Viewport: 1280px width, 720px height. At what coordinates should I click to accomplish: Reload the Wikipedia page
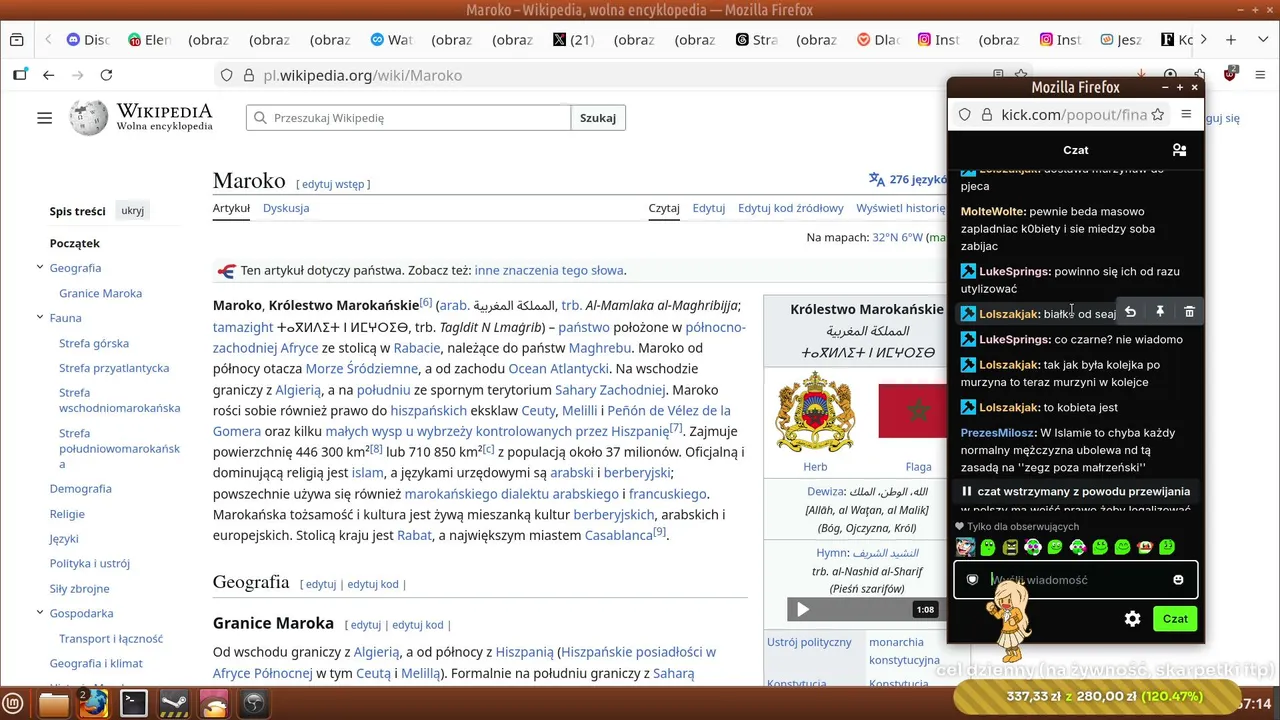click(x=106, y=75)
